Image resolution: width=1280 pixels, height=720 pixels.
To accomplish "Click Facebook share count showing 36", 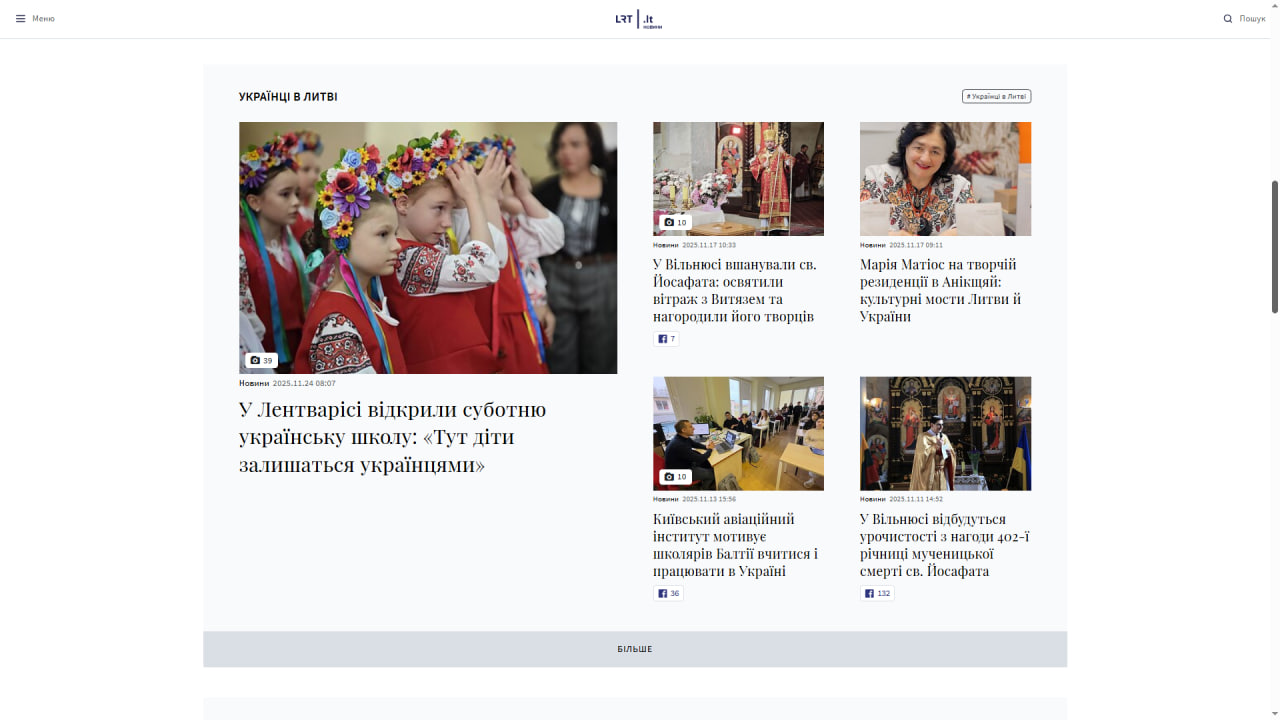I will click(x=668, y=594).
